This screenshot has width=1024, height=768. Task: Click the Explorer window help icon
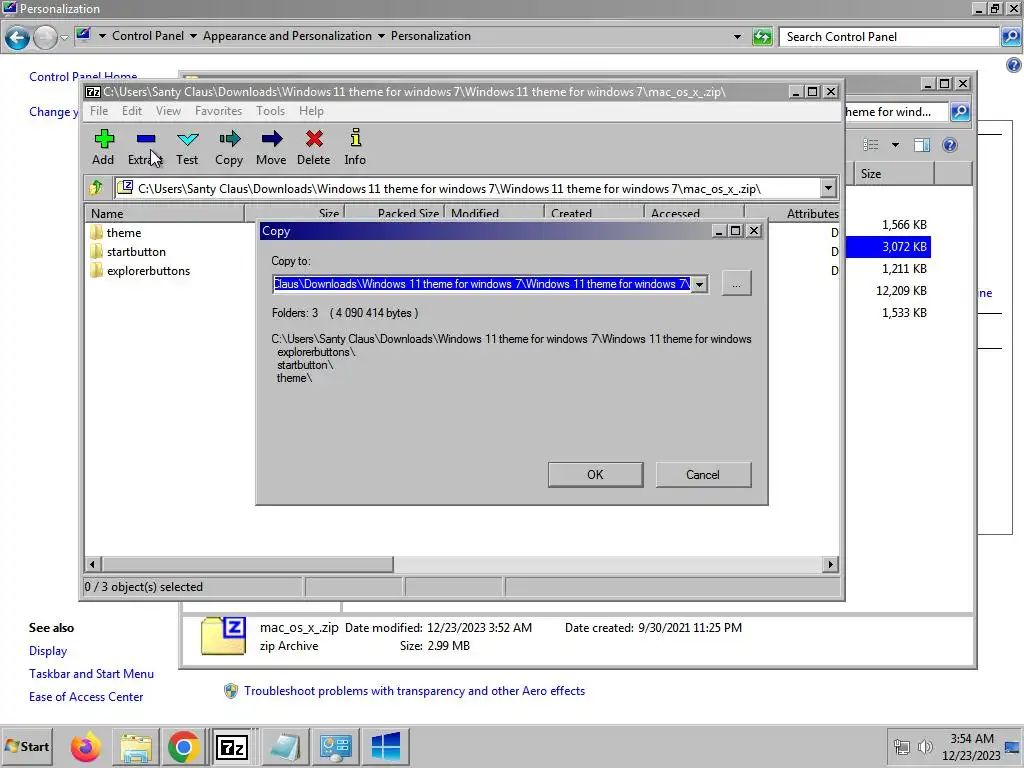point(950,145)
